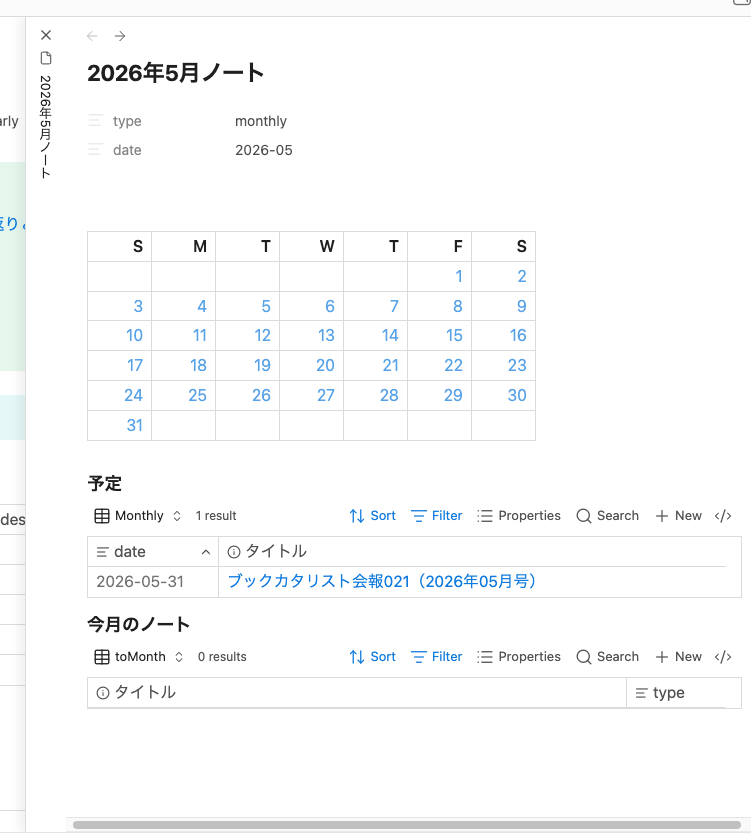Open calendar day 22 link

click(454, 366)
